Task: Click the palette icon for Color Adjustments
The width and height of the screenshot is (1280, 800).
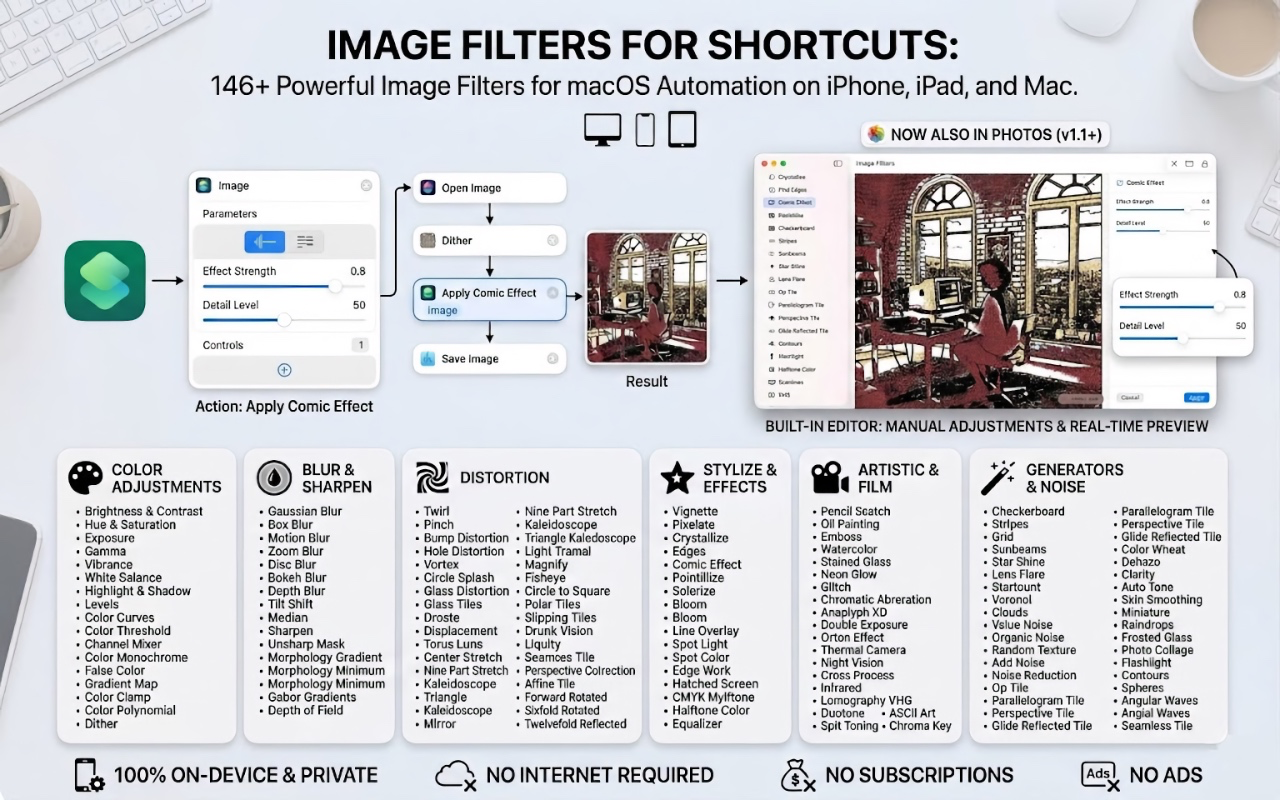Action: click(85, 478)
